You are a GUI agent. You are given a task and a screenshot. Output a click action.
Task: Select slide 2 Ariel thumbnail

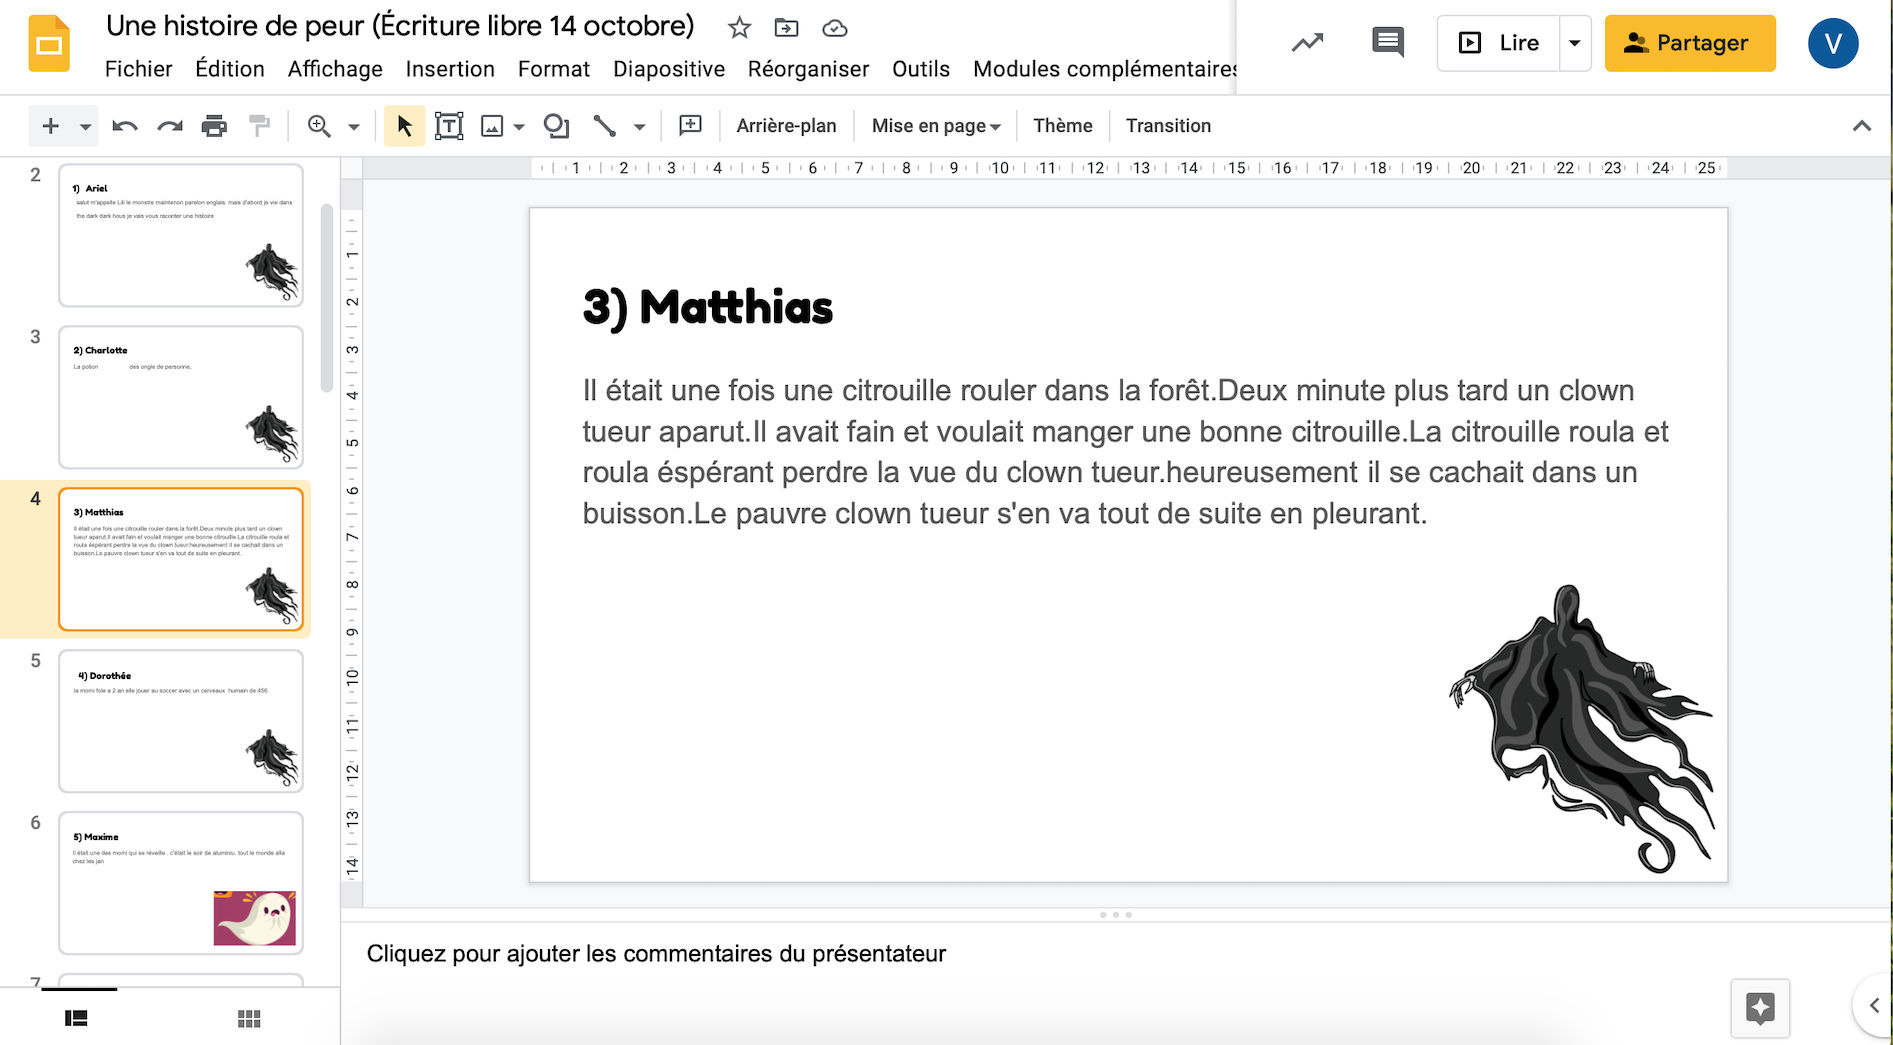[x=181, y=236]
